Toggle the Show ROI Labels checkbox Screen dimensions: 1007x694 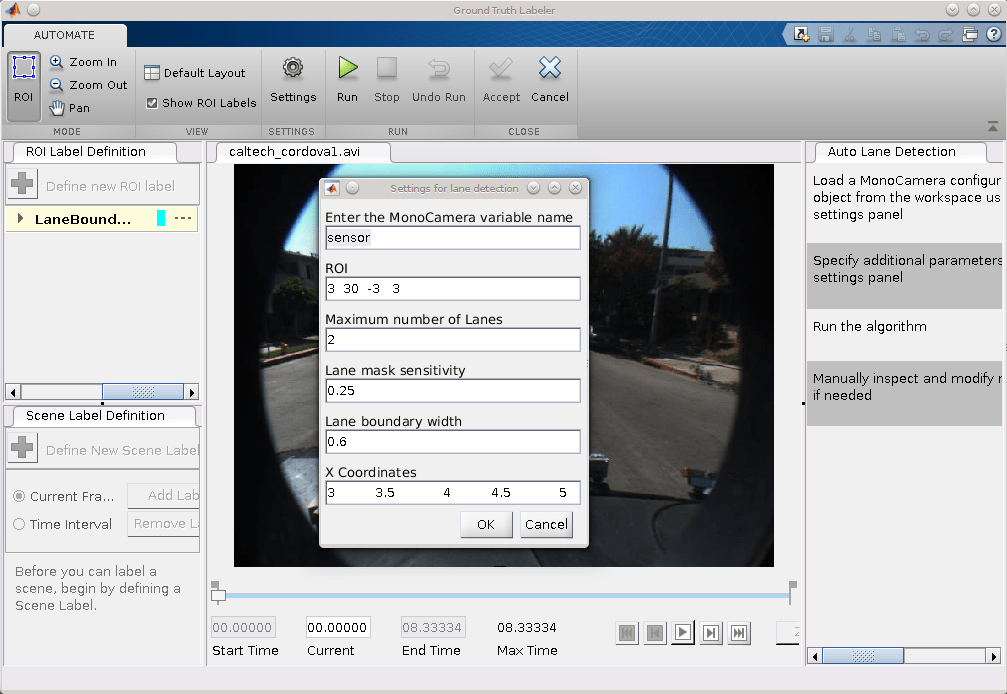[x=152, y=103]
